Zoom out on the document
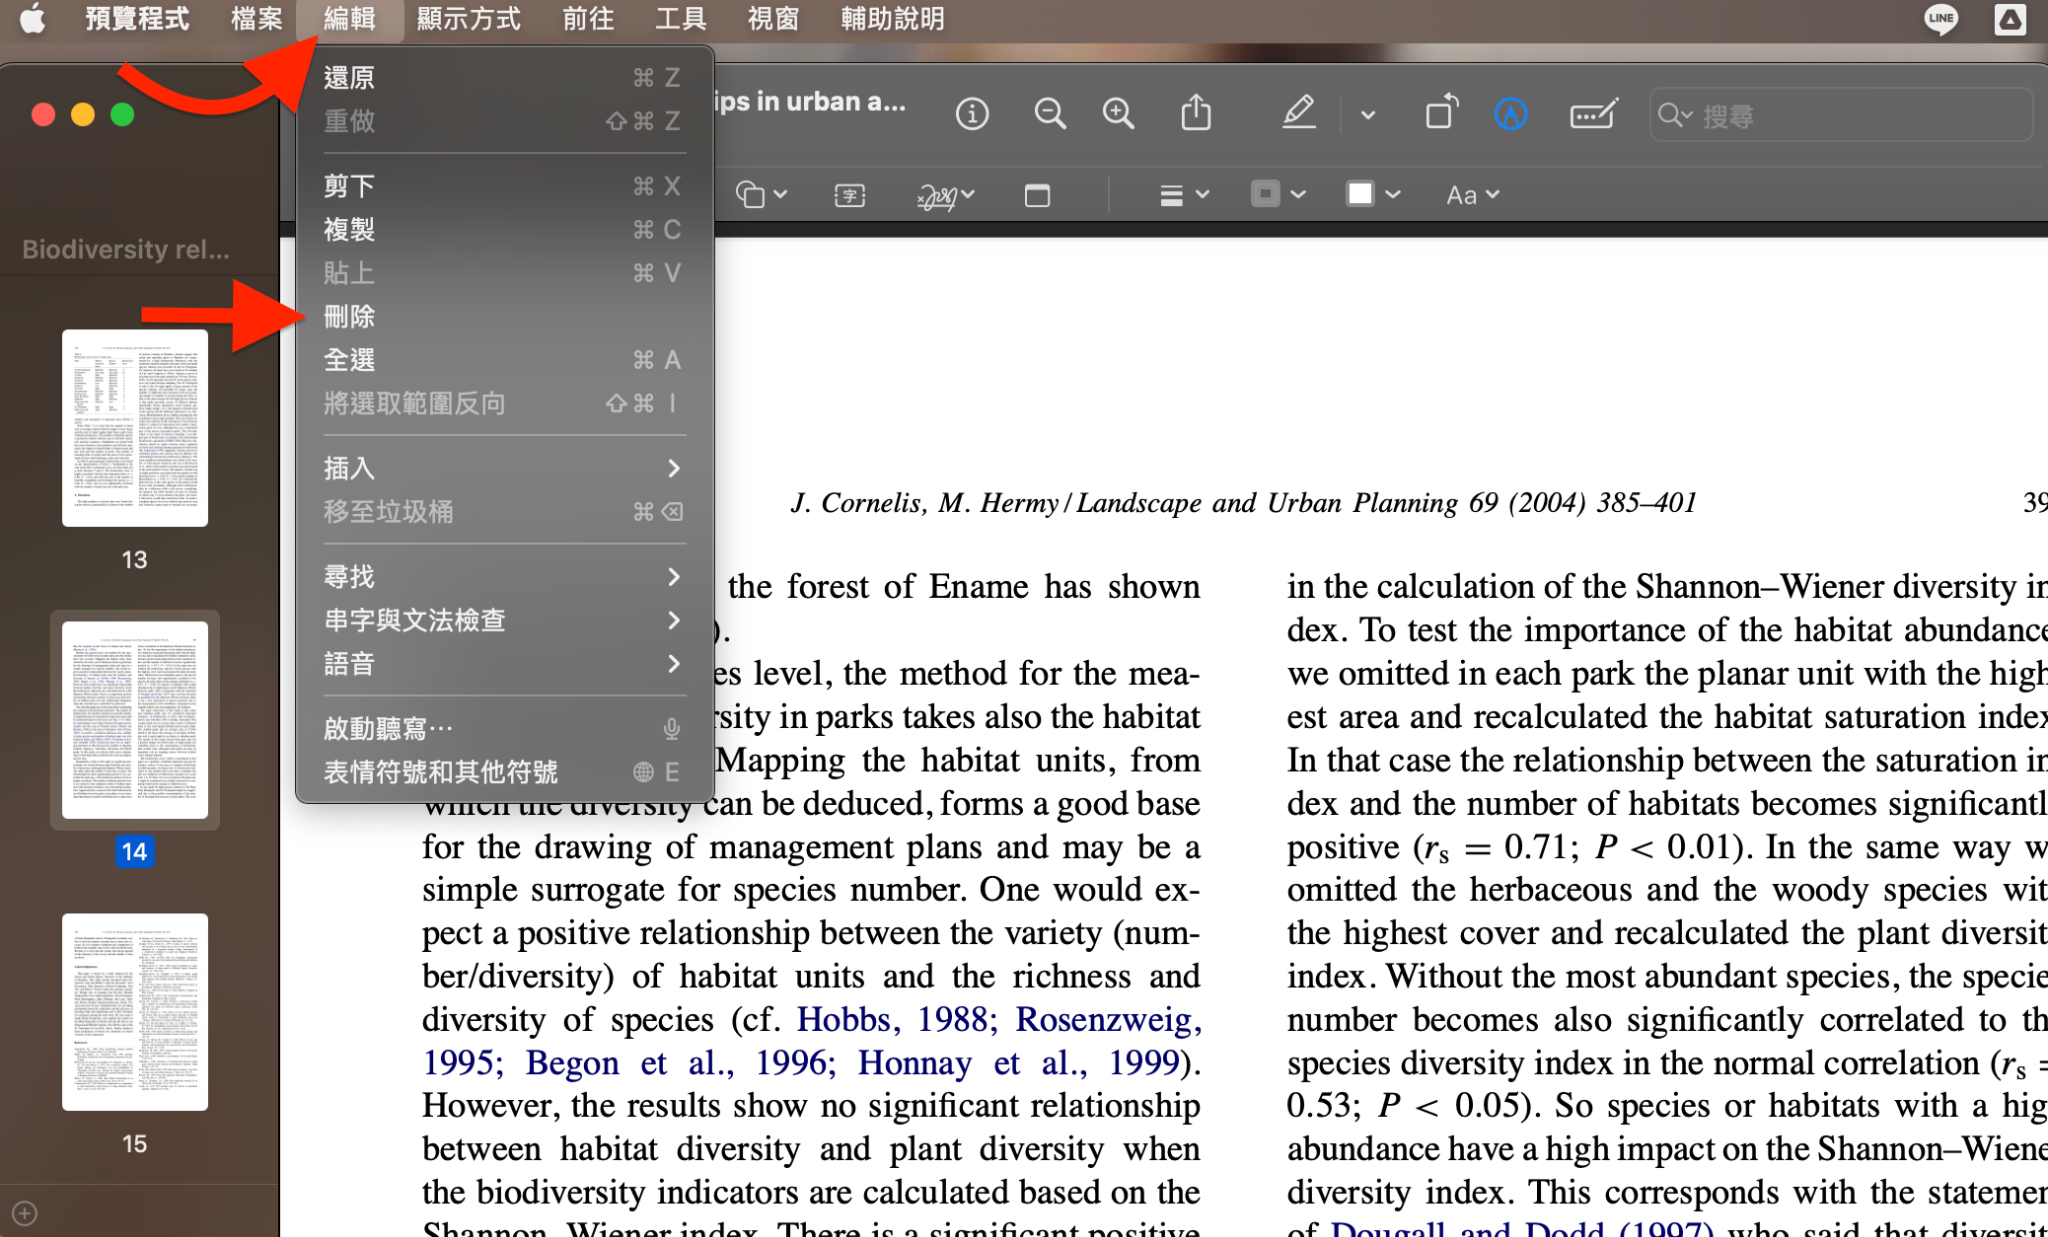 [1049, 113]
